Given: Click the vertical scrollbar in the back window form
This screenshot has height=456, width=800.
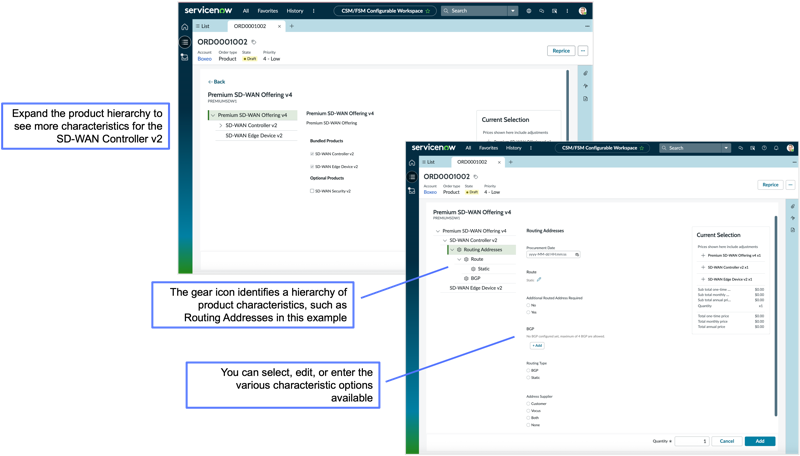Looking at the screenshot, I should pyautogui.click(x=567, y=105).
